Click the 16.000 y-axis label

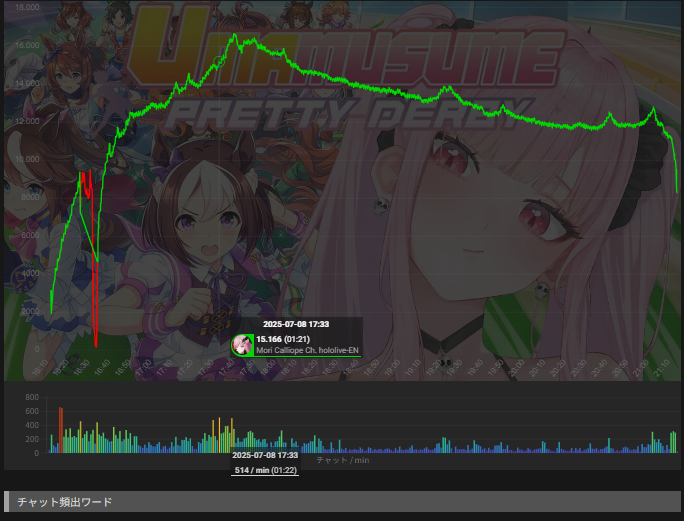pos(27,45)
